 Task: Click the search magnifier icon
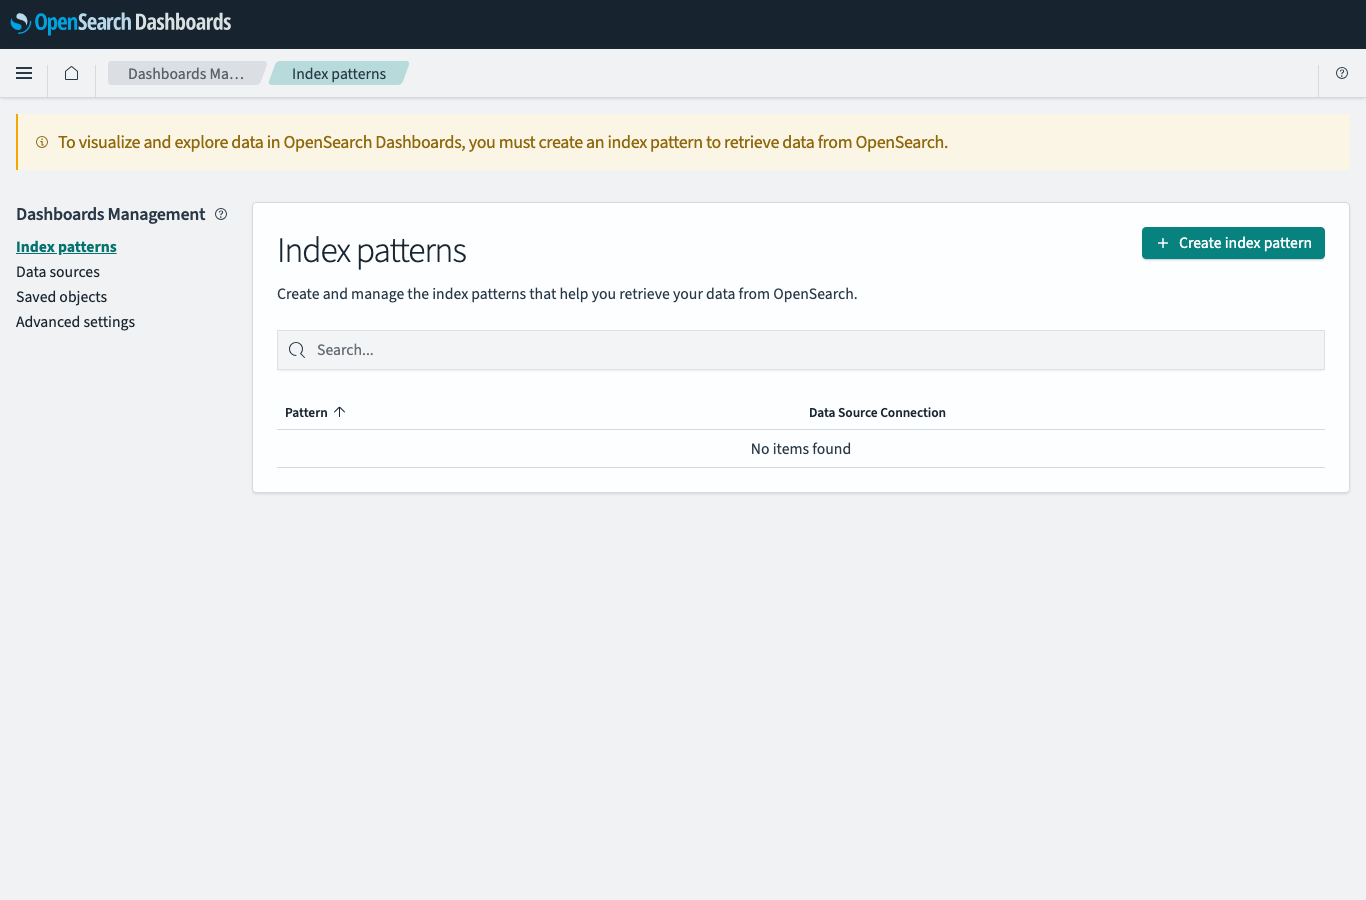pos(297,350)
